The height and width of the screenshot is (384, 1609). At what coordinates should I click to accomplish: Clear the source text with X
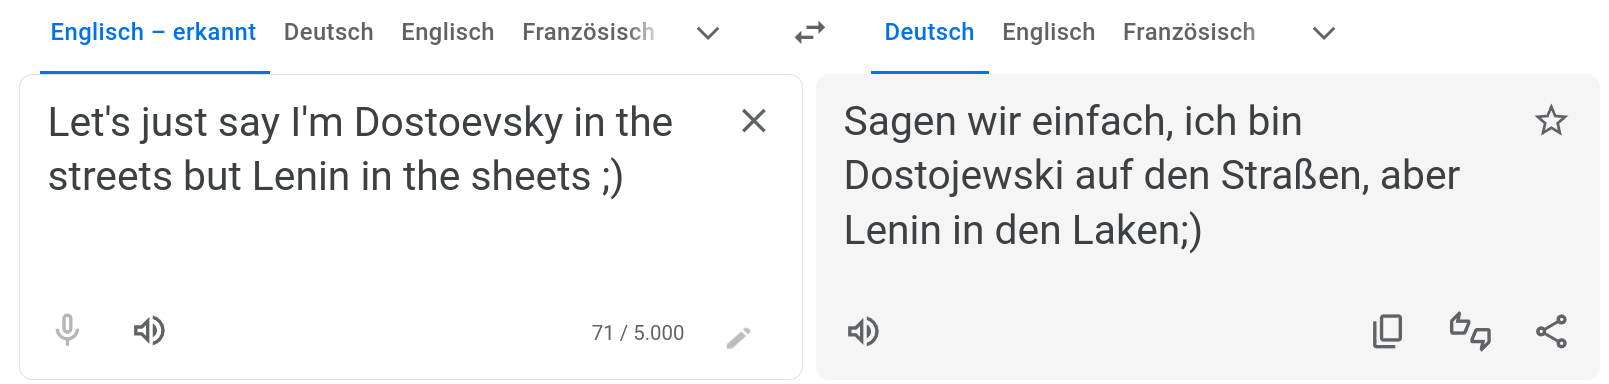click(754, 121)
